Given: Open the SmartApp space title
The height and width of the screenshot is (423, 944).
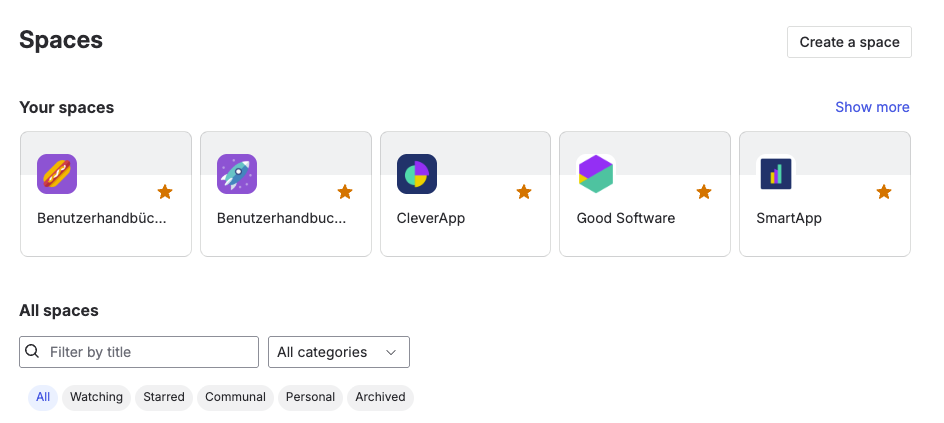Looking at the screenshot, I should pos(789,218).
